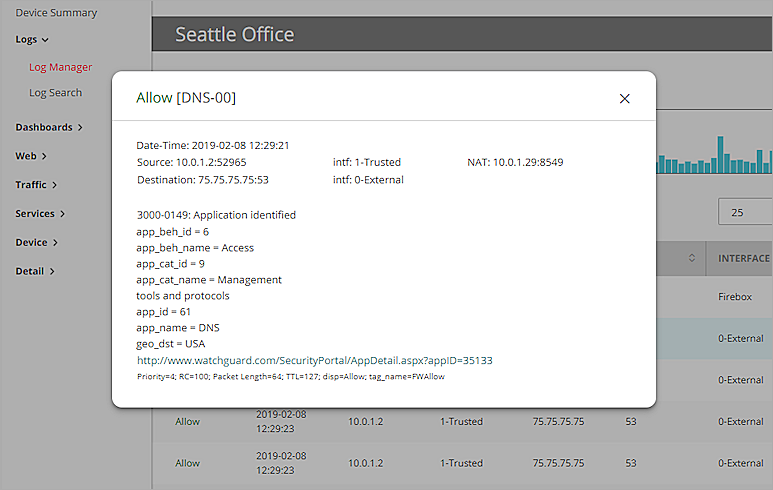The image size is (773, 490).
Task: Click the Allow [DNS-00] dialog title
Action: pos(186,98)
